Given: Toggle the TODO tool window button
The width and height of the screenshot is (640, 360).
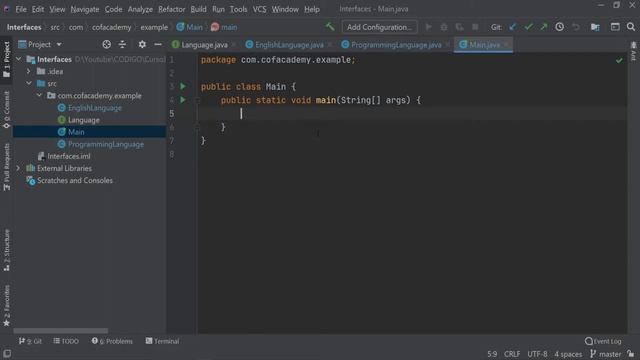Looking at the screenshot, I should 66,341.
